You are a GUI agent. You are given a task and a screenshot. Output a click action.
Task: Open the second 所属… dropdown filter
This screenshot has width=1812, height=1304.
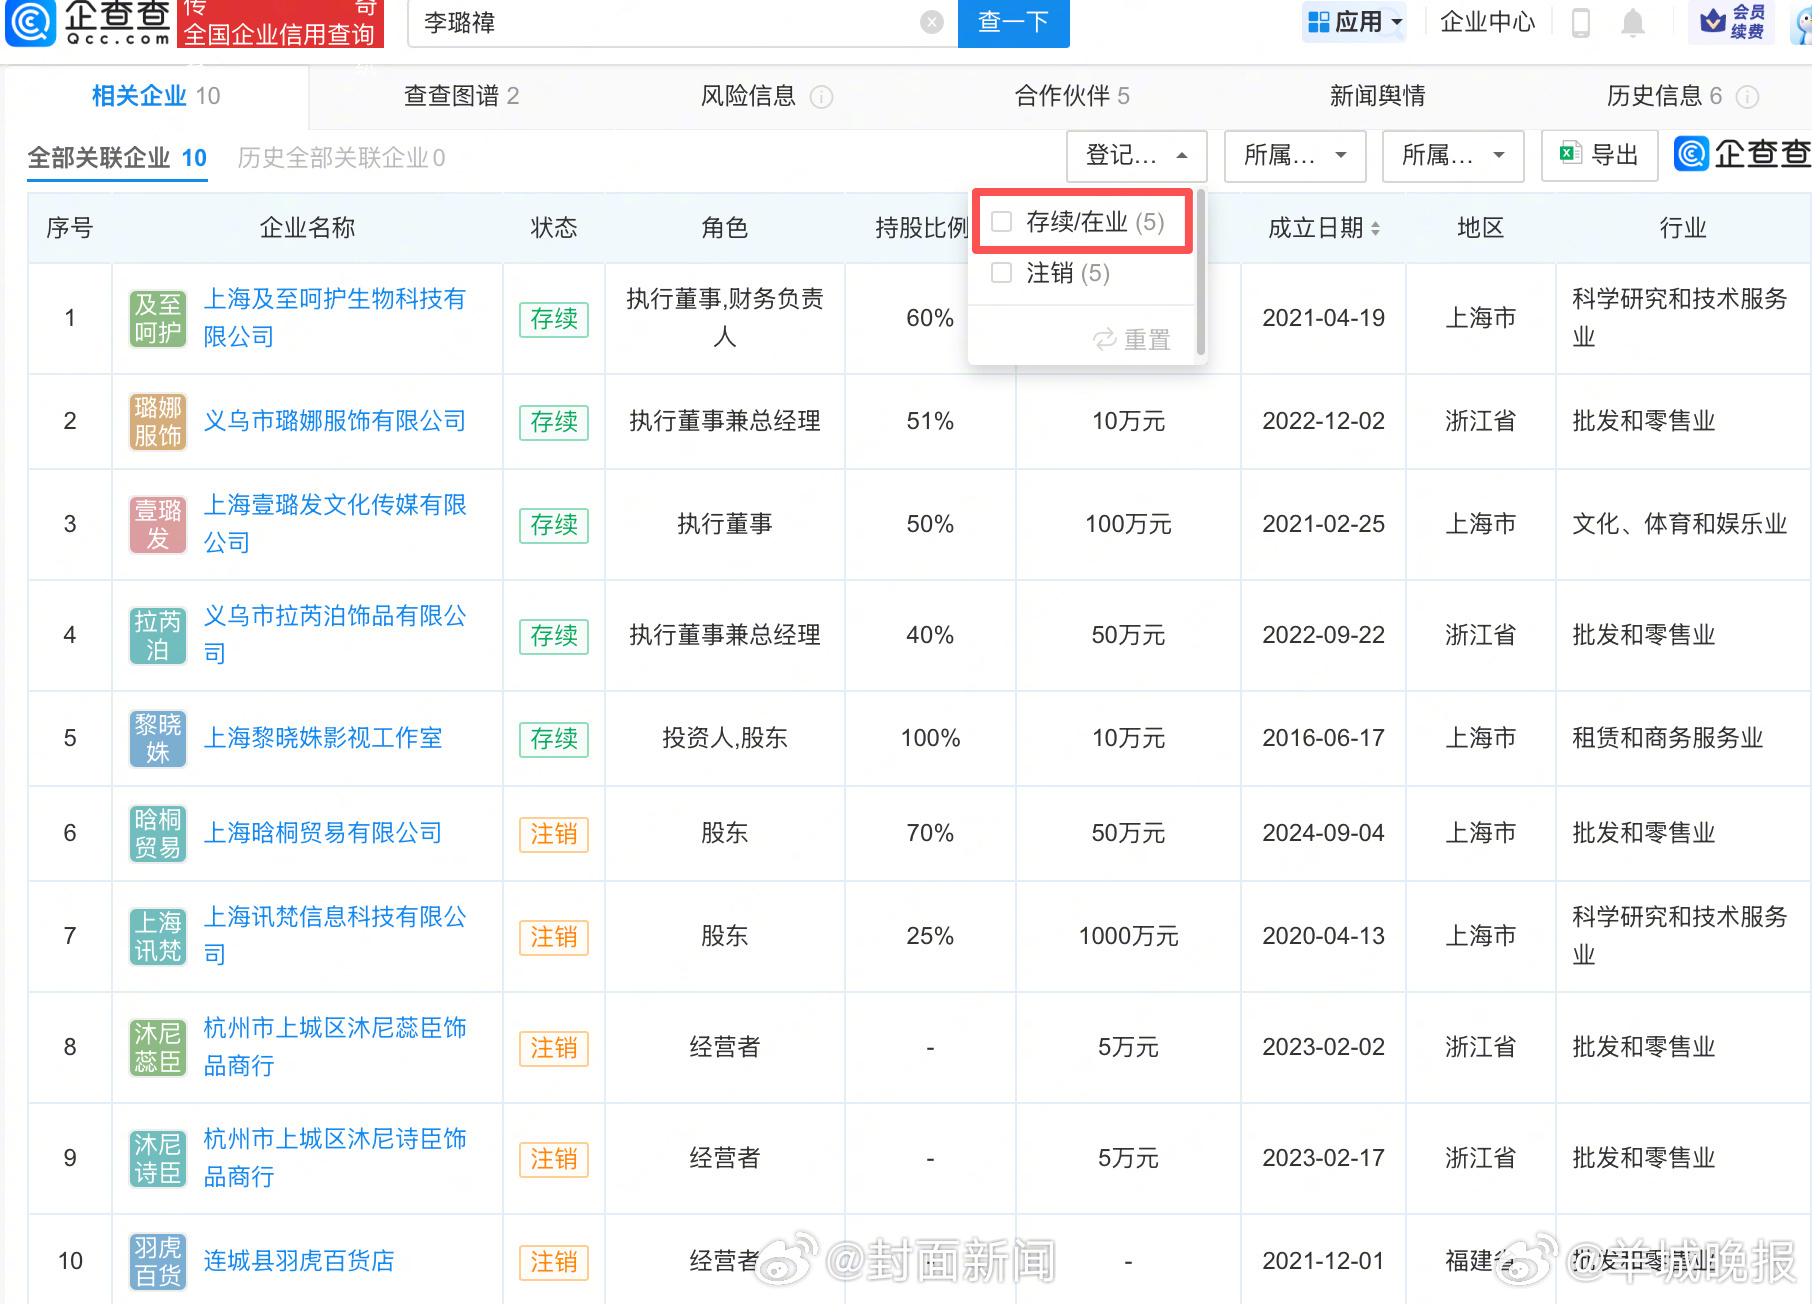coord(1453,155)
